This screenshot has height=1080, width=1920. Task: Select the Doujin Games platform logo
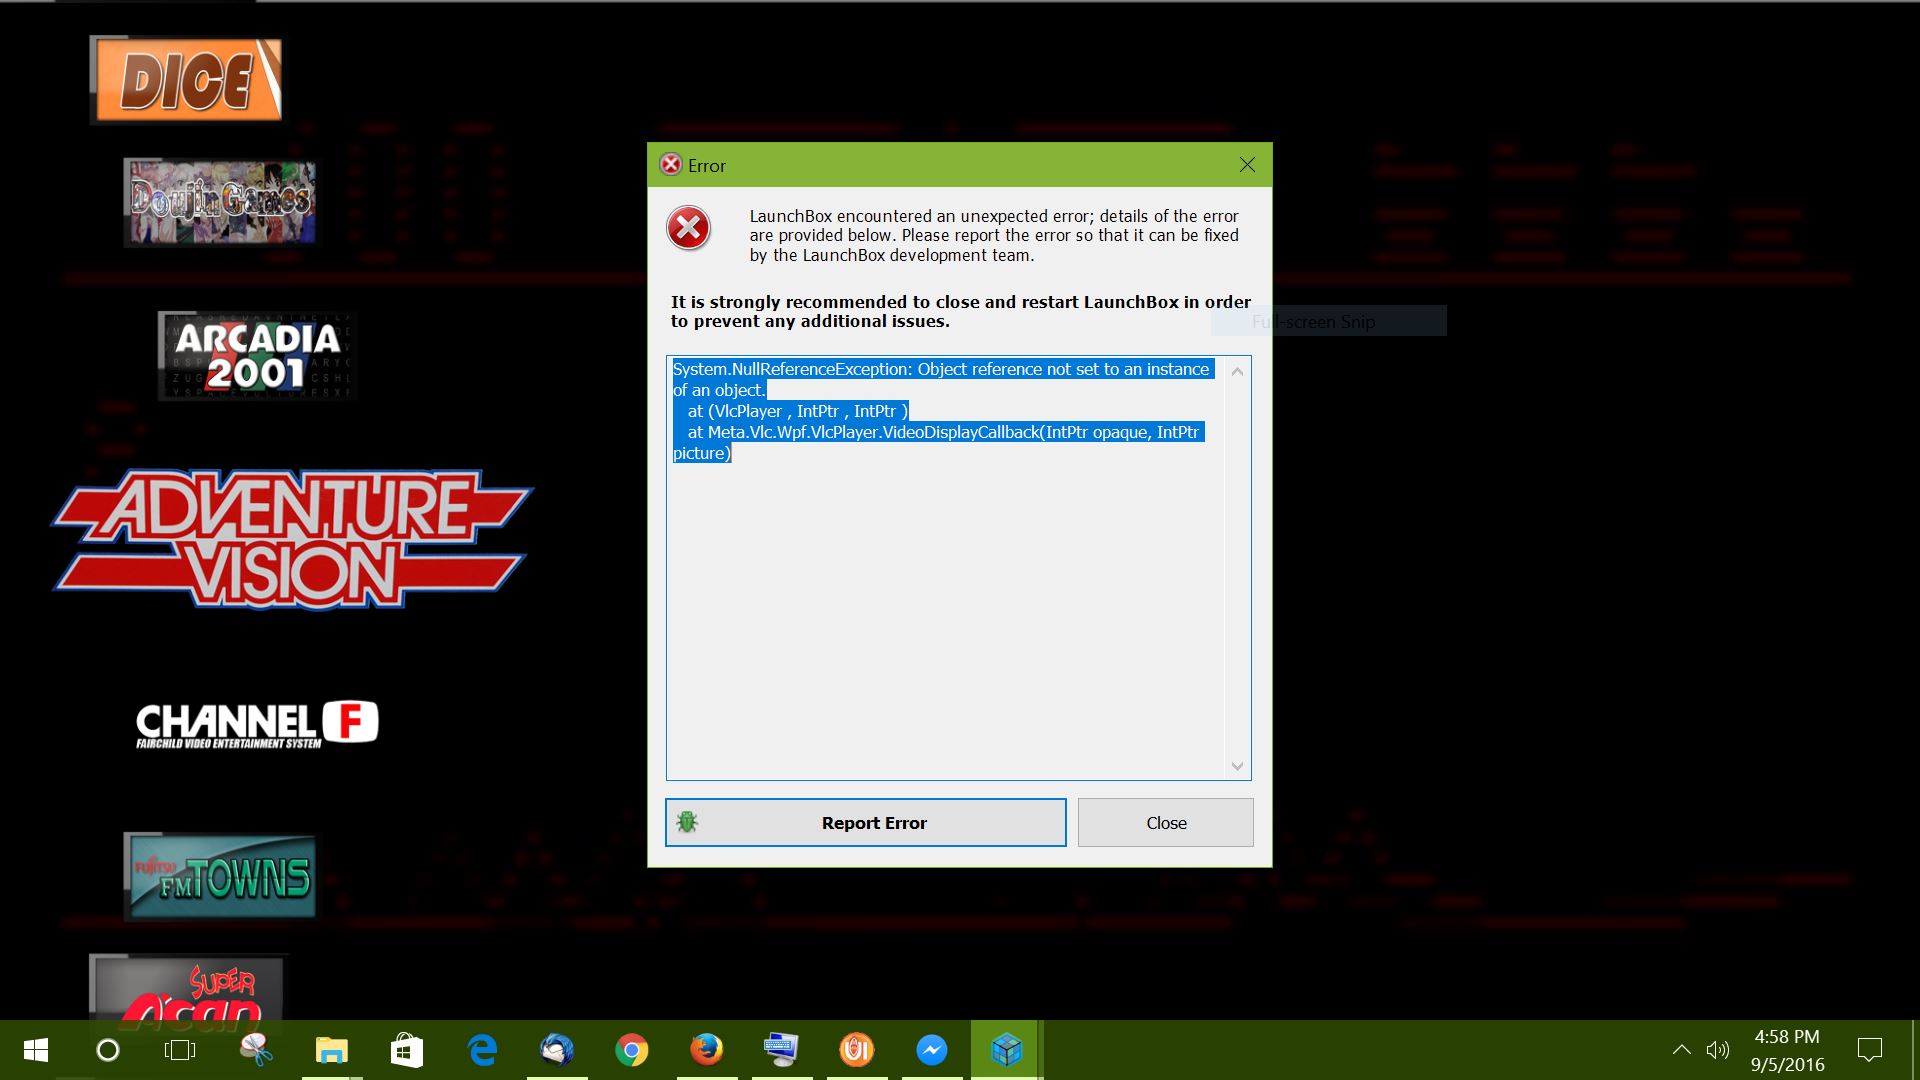pyautogui.click(x=220, y=202)
